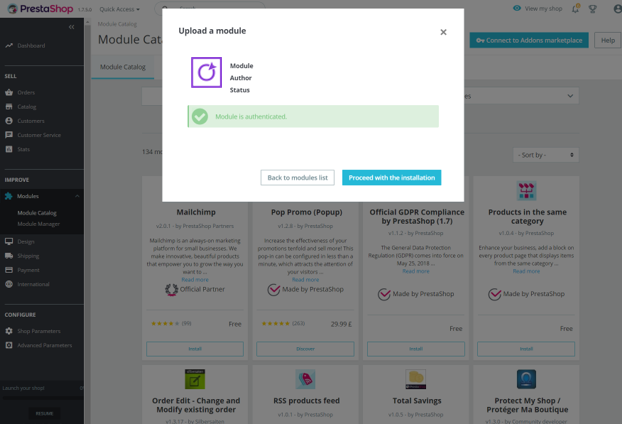
Task: Click Connect to Addons marketplace button
Action: pyautogui.click(x=529, y=40)
